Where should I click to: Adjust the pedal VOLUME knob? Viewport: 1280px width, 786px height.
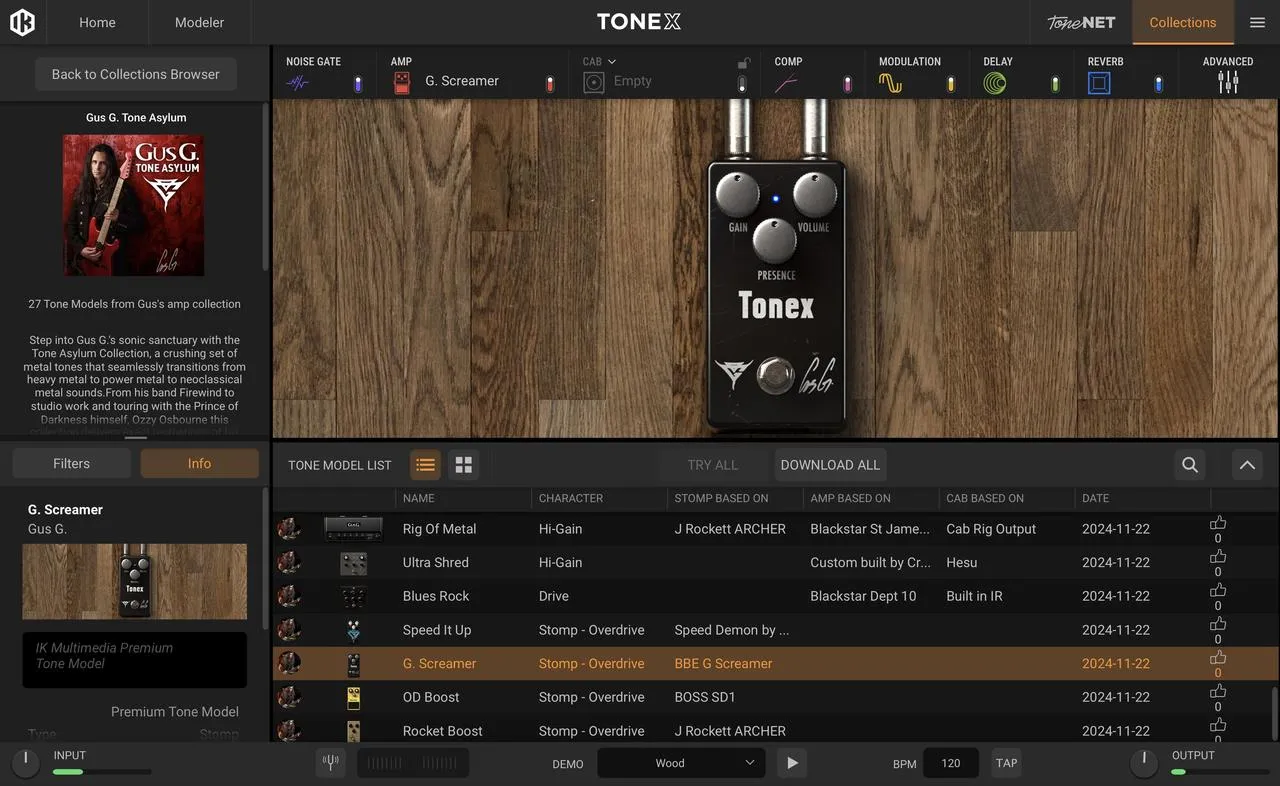click(814, 194)
